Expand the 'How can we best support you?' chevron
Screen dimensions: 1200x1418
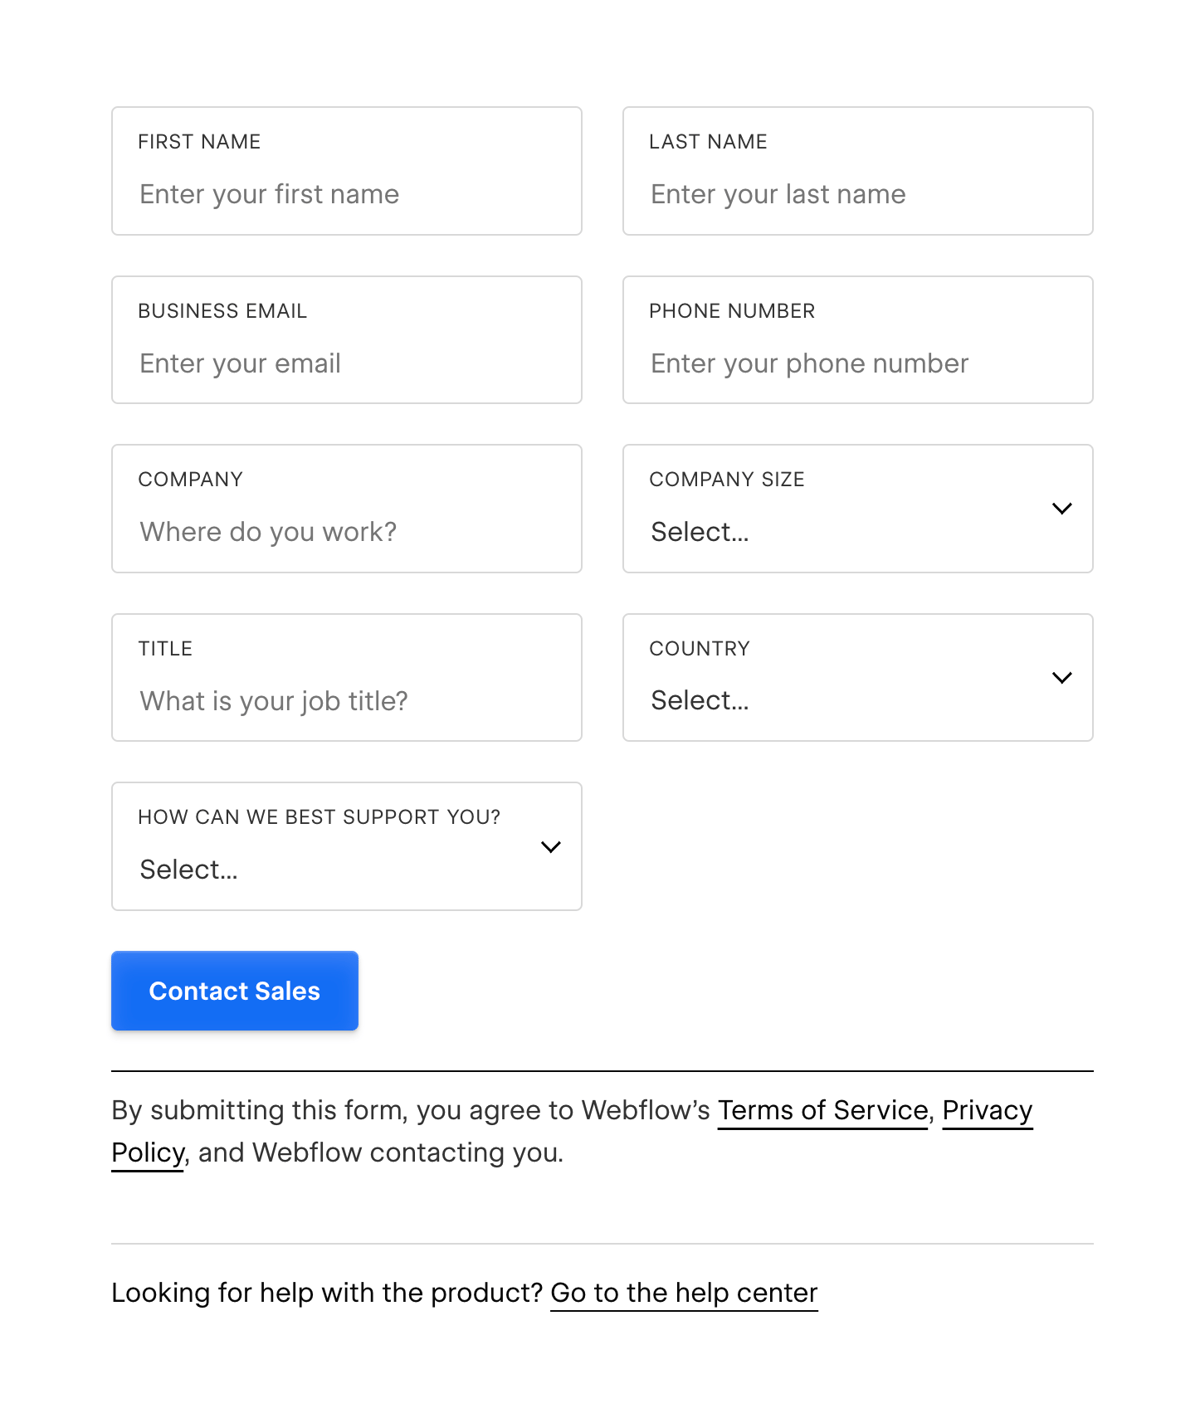click(x=551, y=846)
